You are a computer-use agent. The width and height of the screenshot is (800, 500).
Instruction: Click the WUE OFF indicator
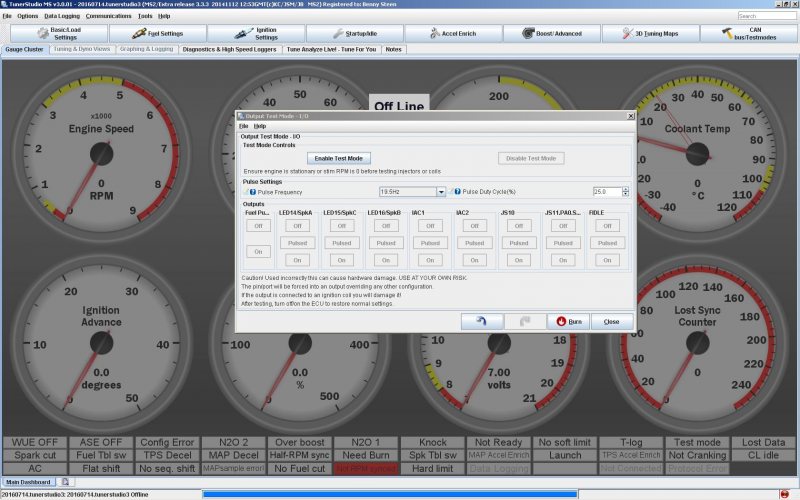tap(35, 442)
